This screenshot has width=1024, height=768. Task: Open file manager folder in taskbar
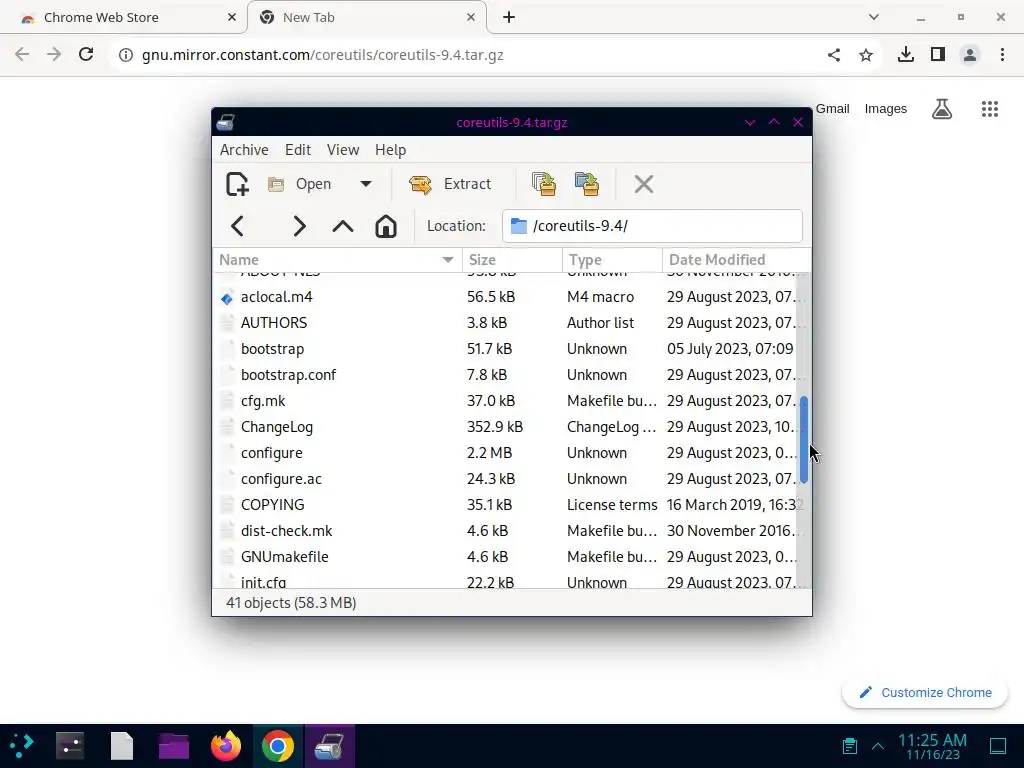click(x=174, y=746)
